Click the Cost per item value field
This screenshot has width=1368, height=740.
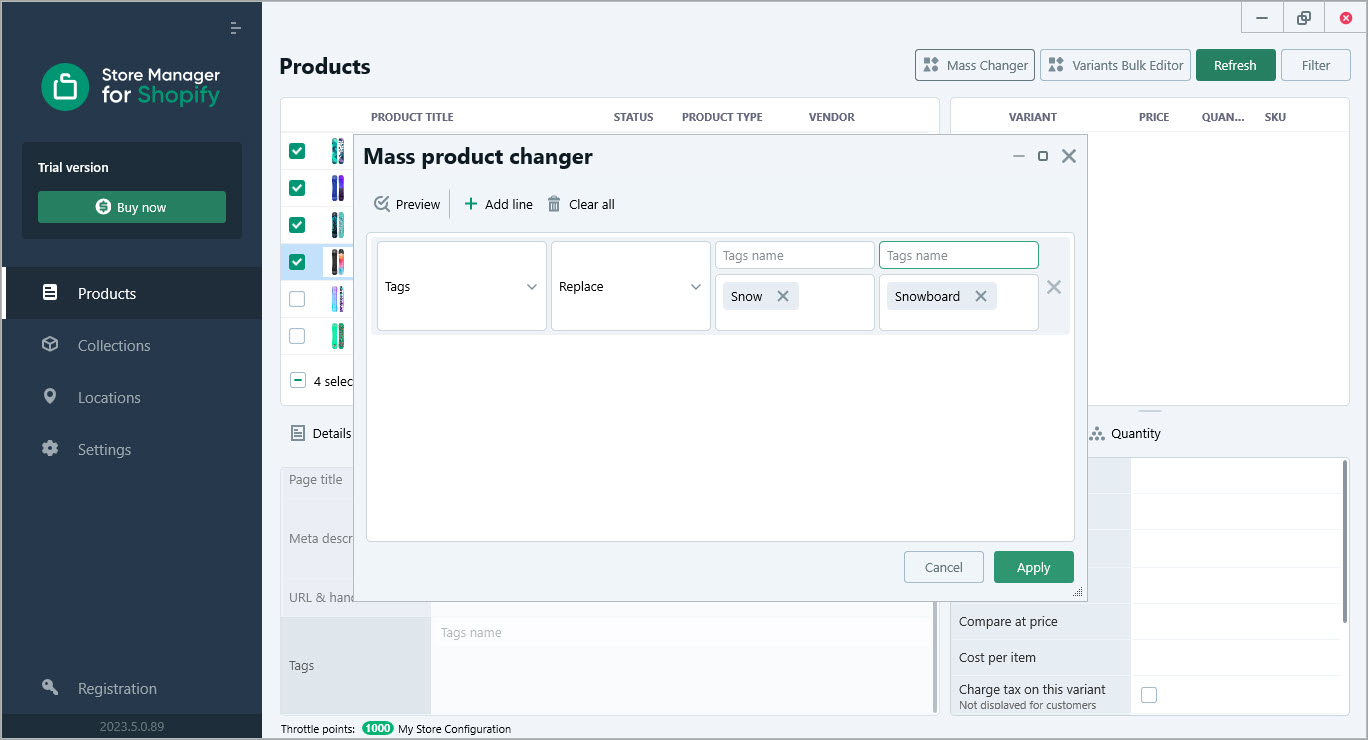point(1235,657)
